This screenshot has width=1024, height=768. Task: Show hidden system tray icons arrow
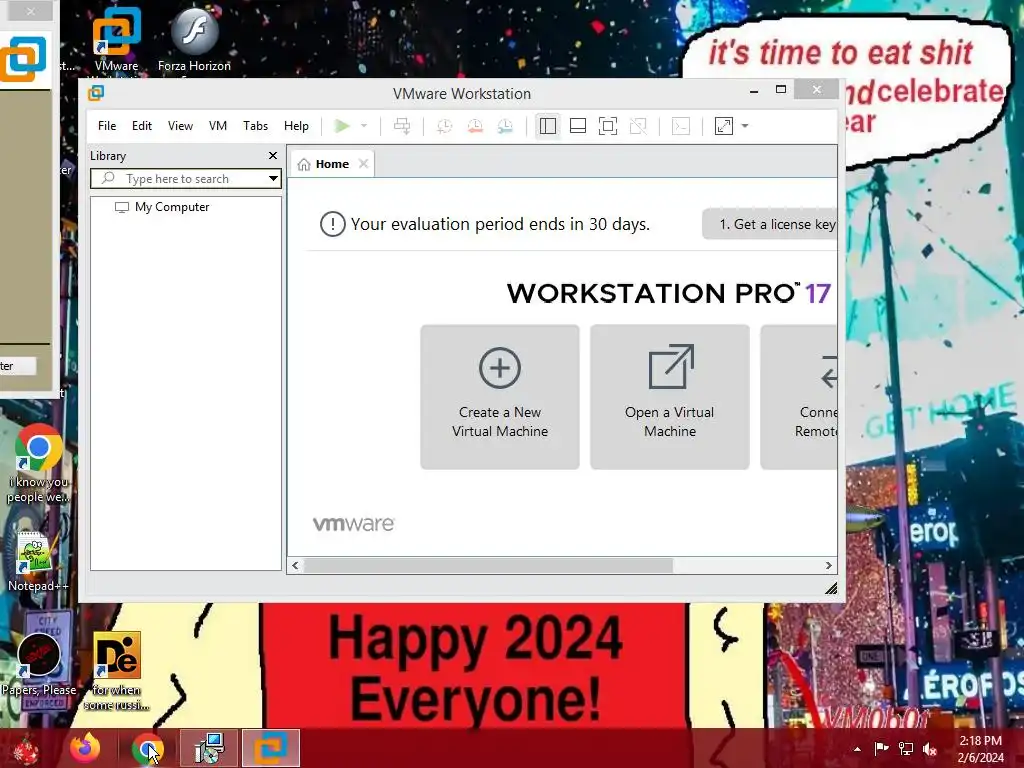857,749
